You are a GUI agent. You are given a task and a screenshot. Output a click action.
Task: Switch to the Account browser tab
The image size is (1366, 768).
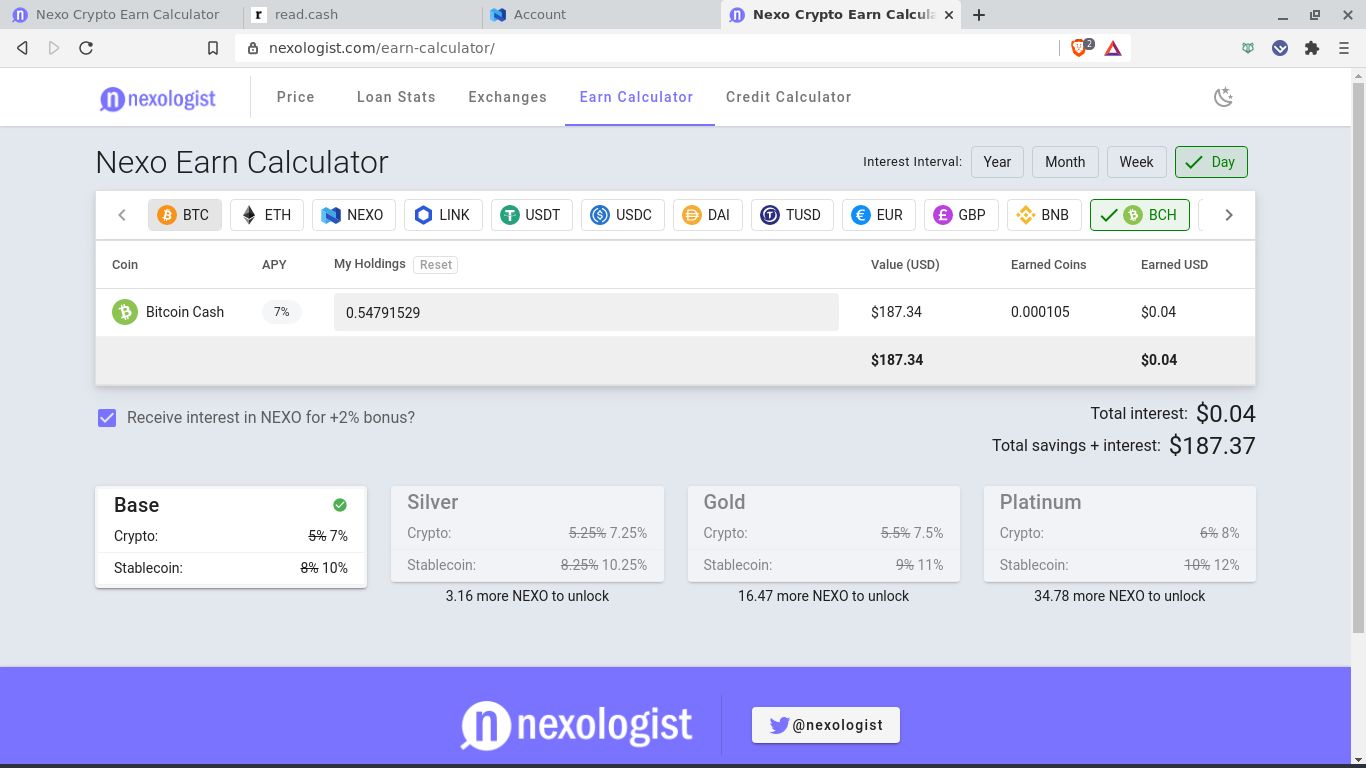pos(600,15)
